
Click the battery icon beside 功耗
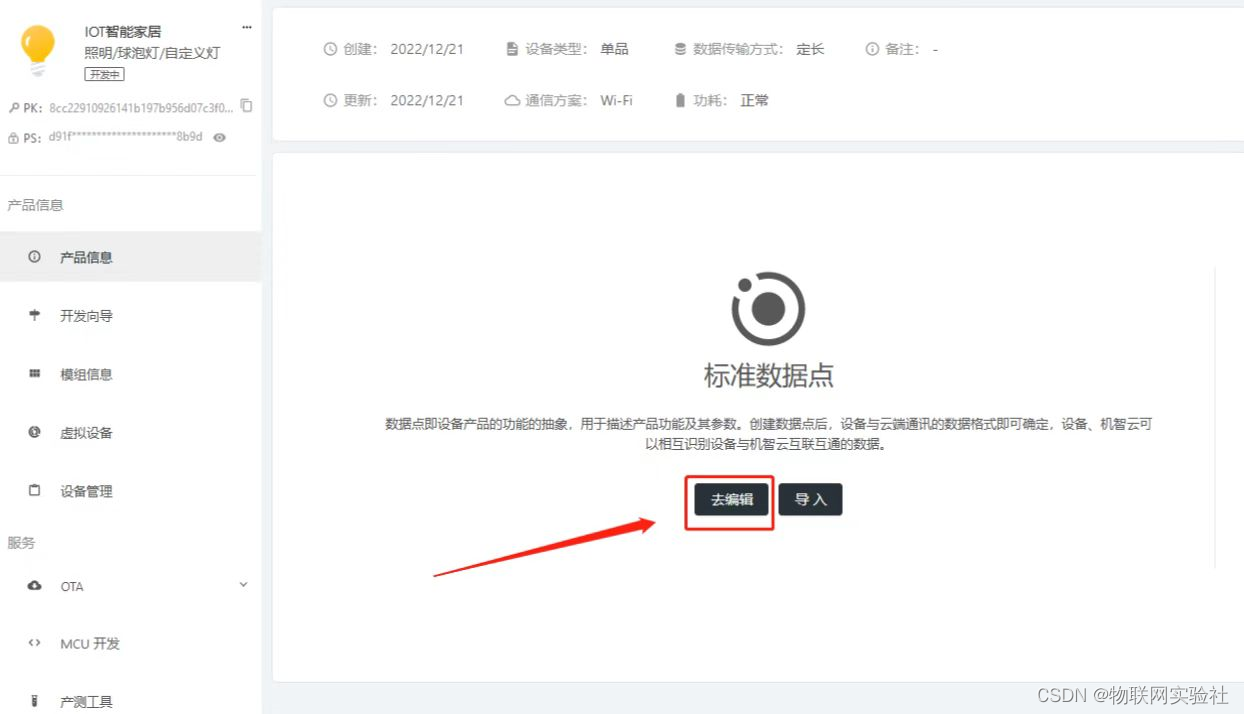coord(680,100)
